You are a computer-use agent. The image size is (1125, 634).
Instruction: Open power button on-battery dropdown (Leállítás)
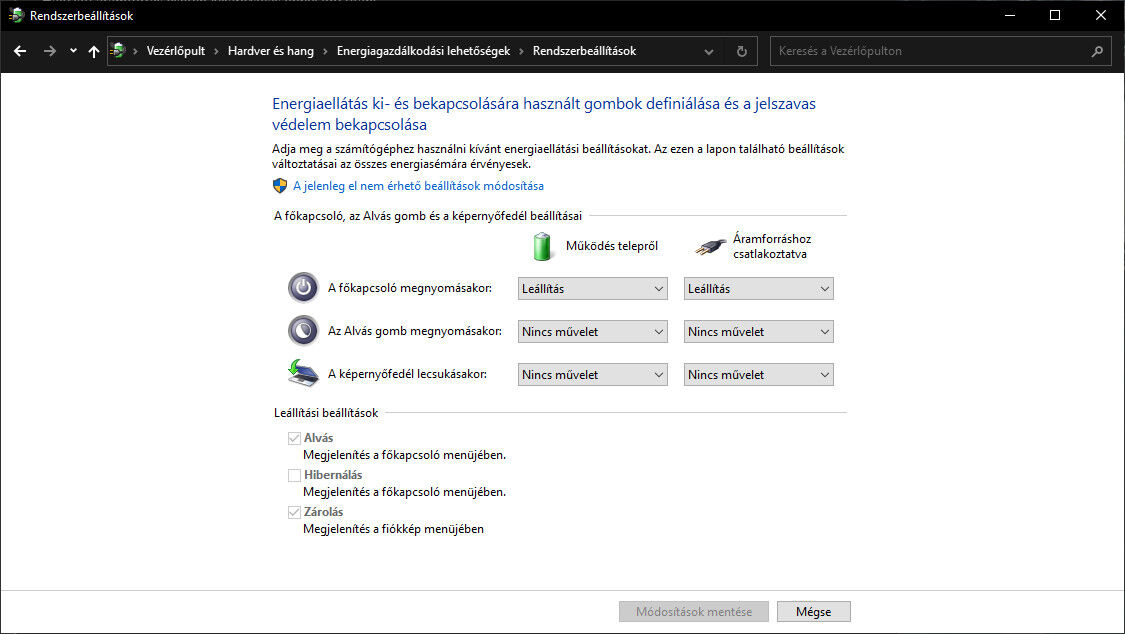(x=593, y=288)
